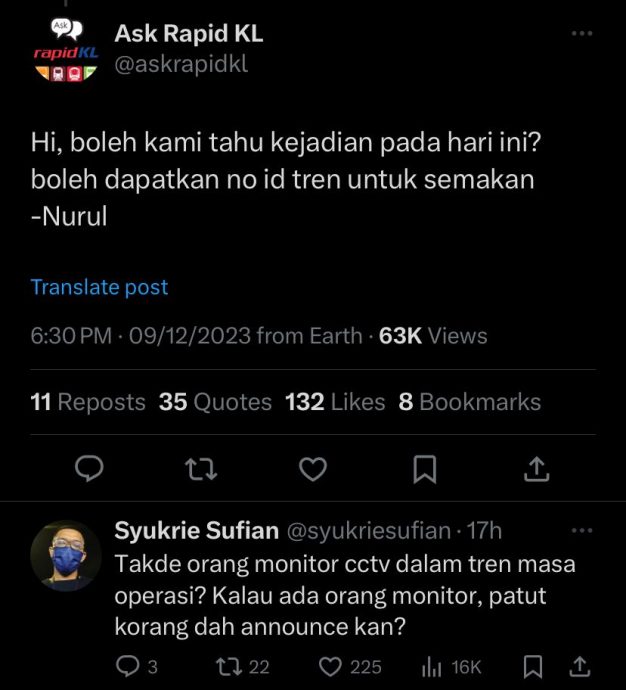This screenshot has width=626, height=690.
Task: View the 11 Reposts list
Action: [88, 402]
